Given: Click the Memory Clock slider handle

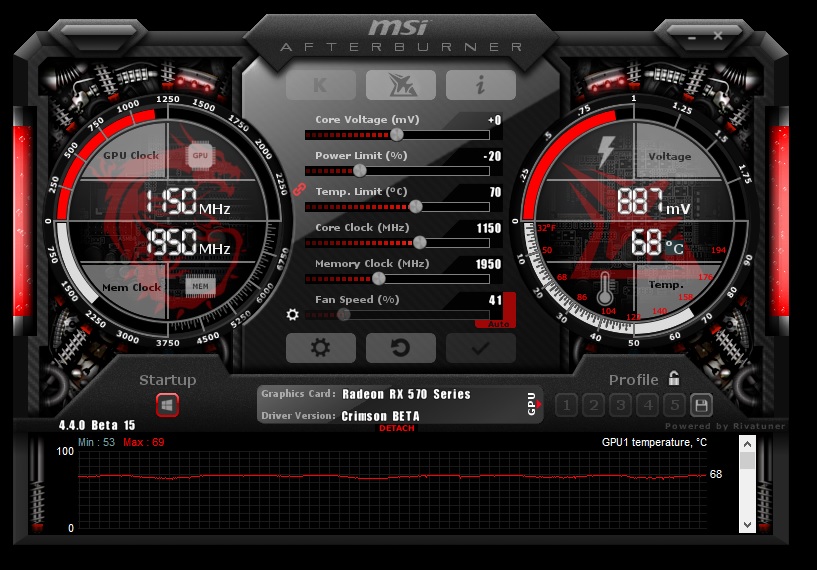Looking at the screenshot, I should [x=379, y=279].
